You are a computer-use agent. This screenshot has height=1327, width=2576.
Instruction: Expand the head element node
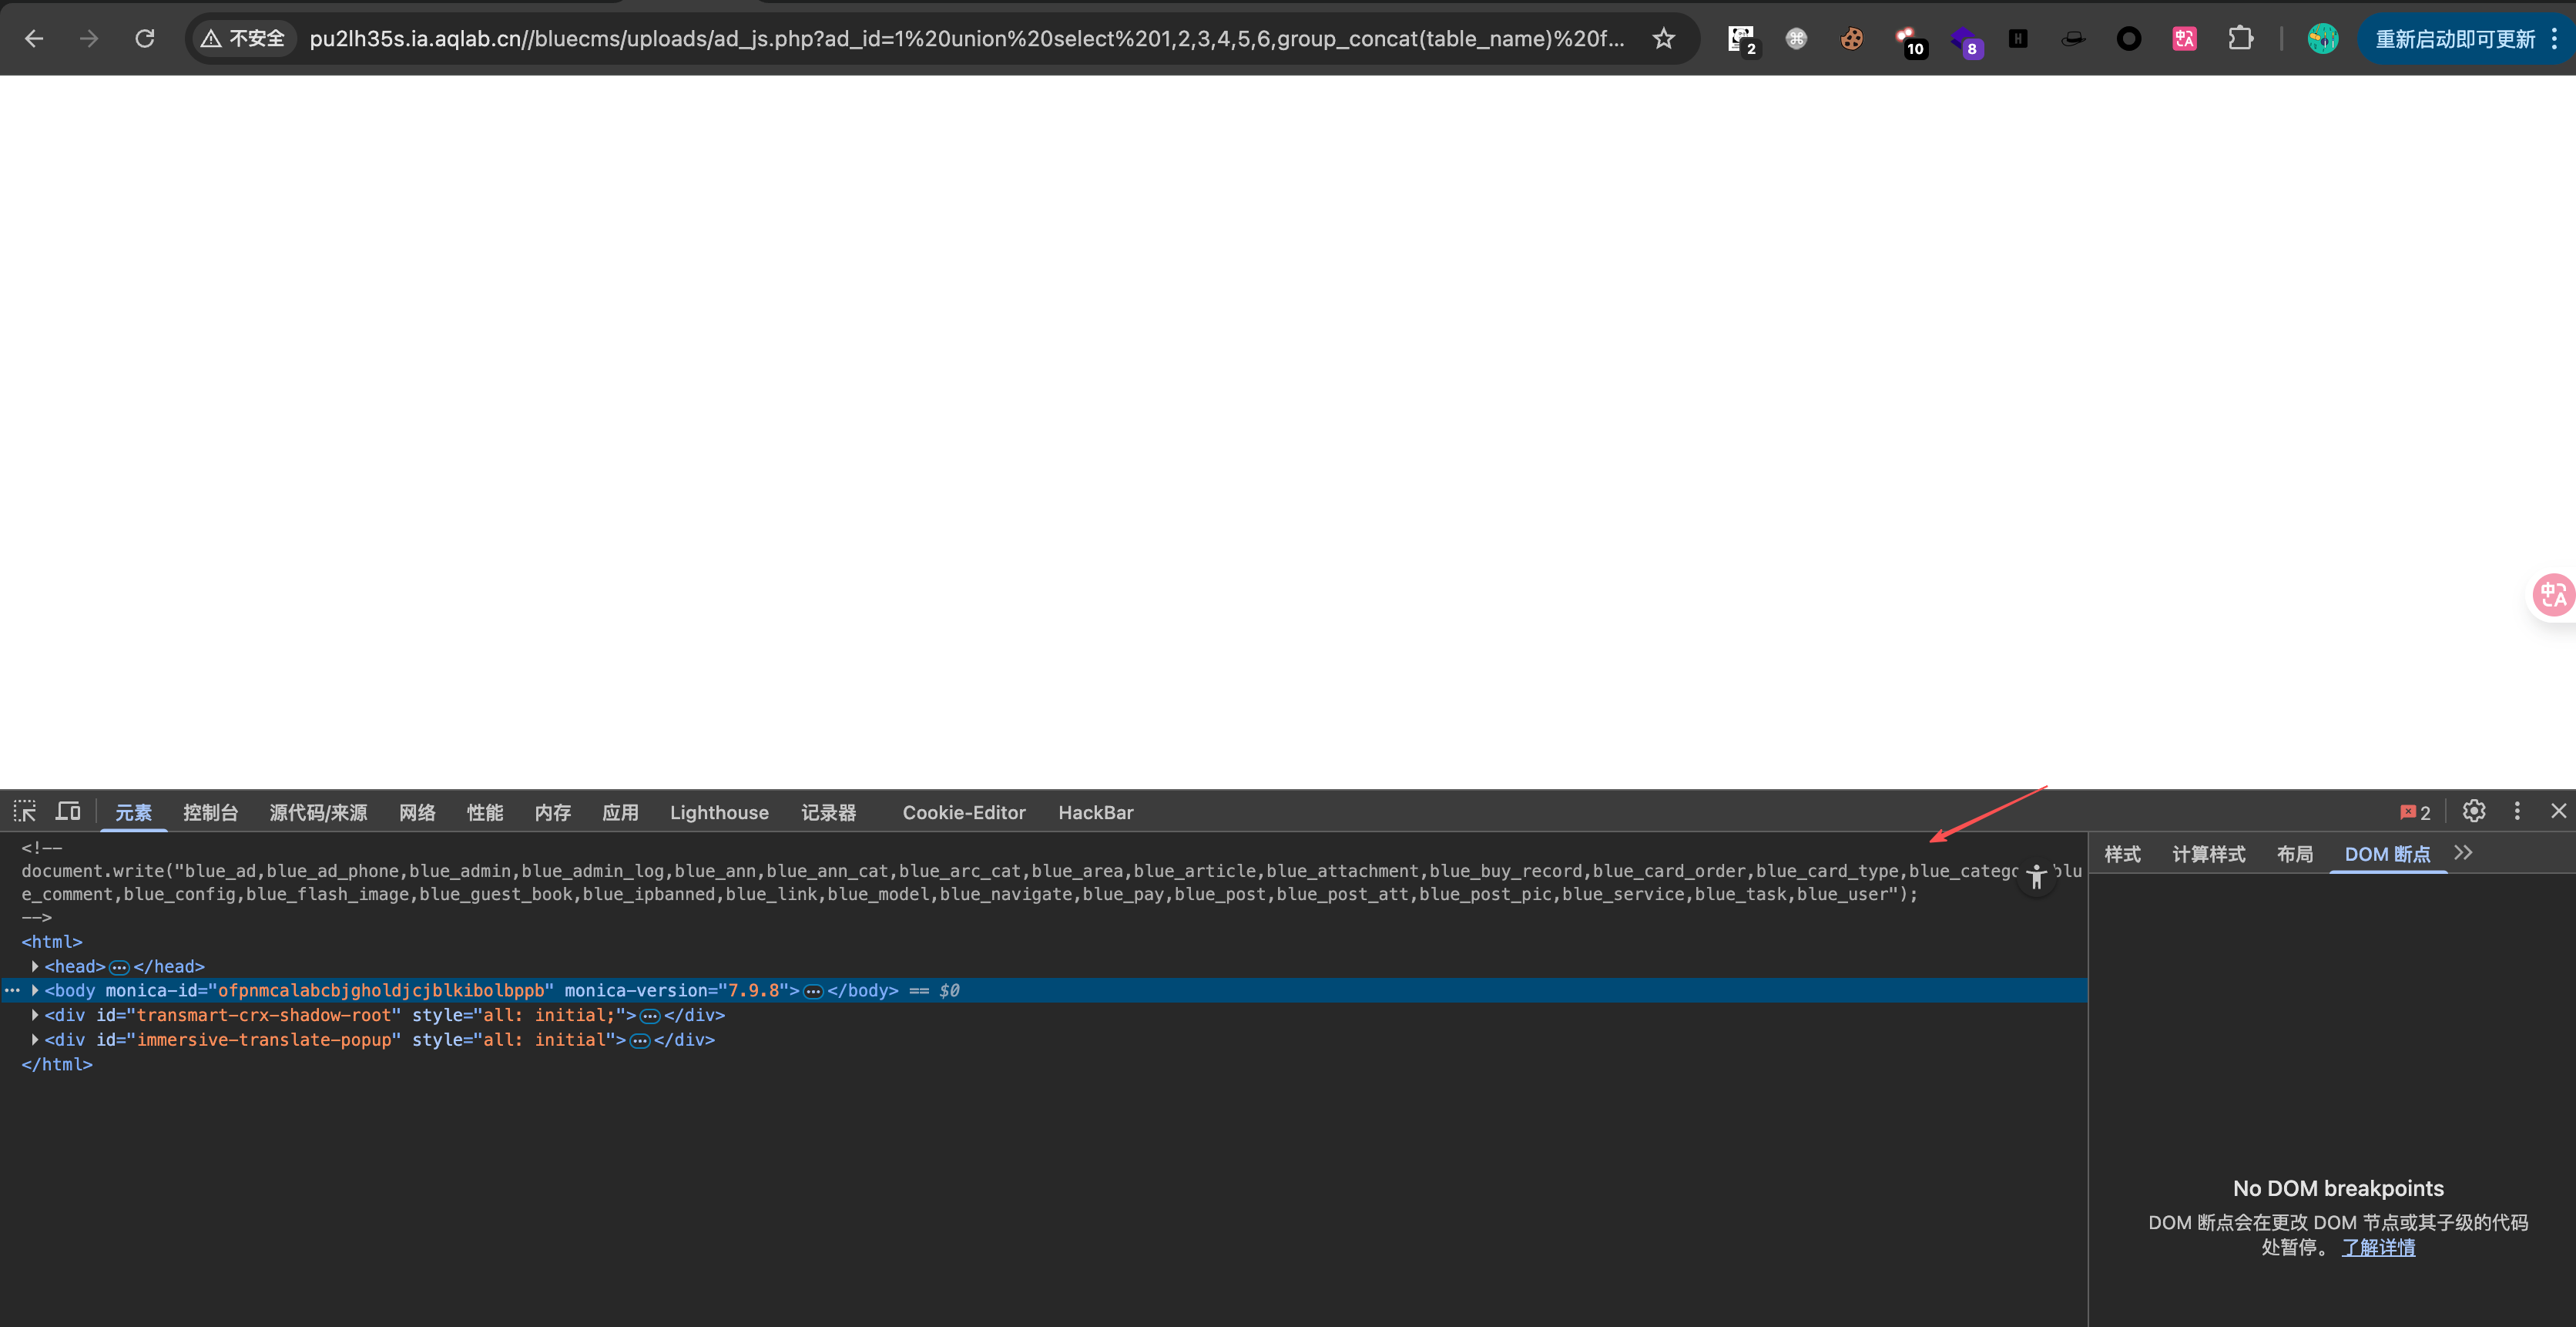pos(35,966)
